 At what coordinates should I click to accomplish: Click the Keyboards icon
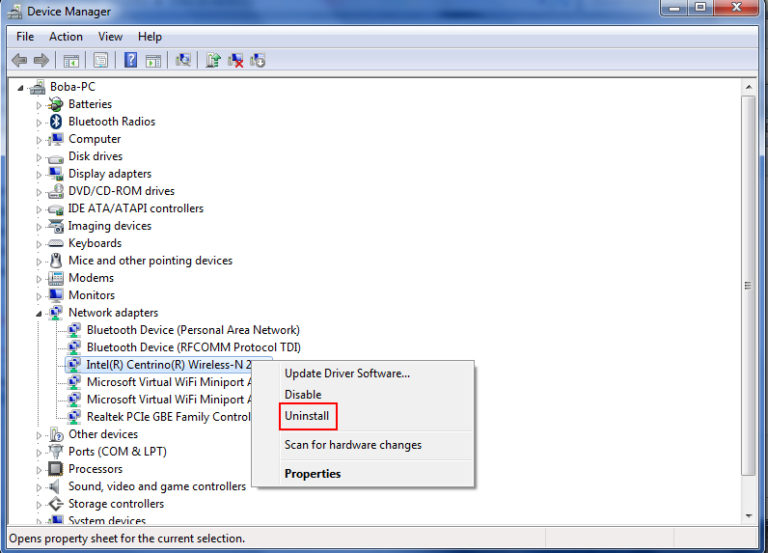pyautogui.click(x=55, y=243)
